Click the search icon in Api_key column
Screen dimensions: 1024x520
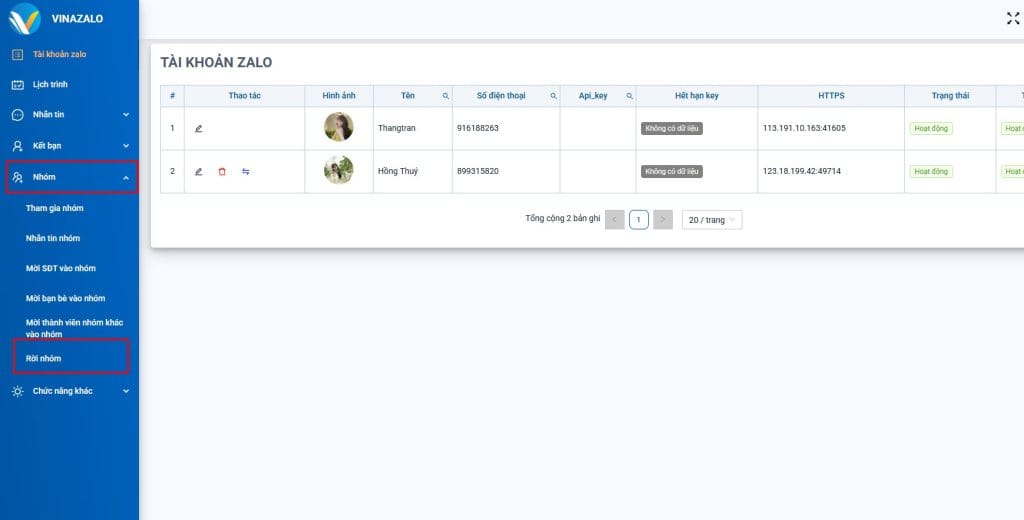[x=629, y=96]
